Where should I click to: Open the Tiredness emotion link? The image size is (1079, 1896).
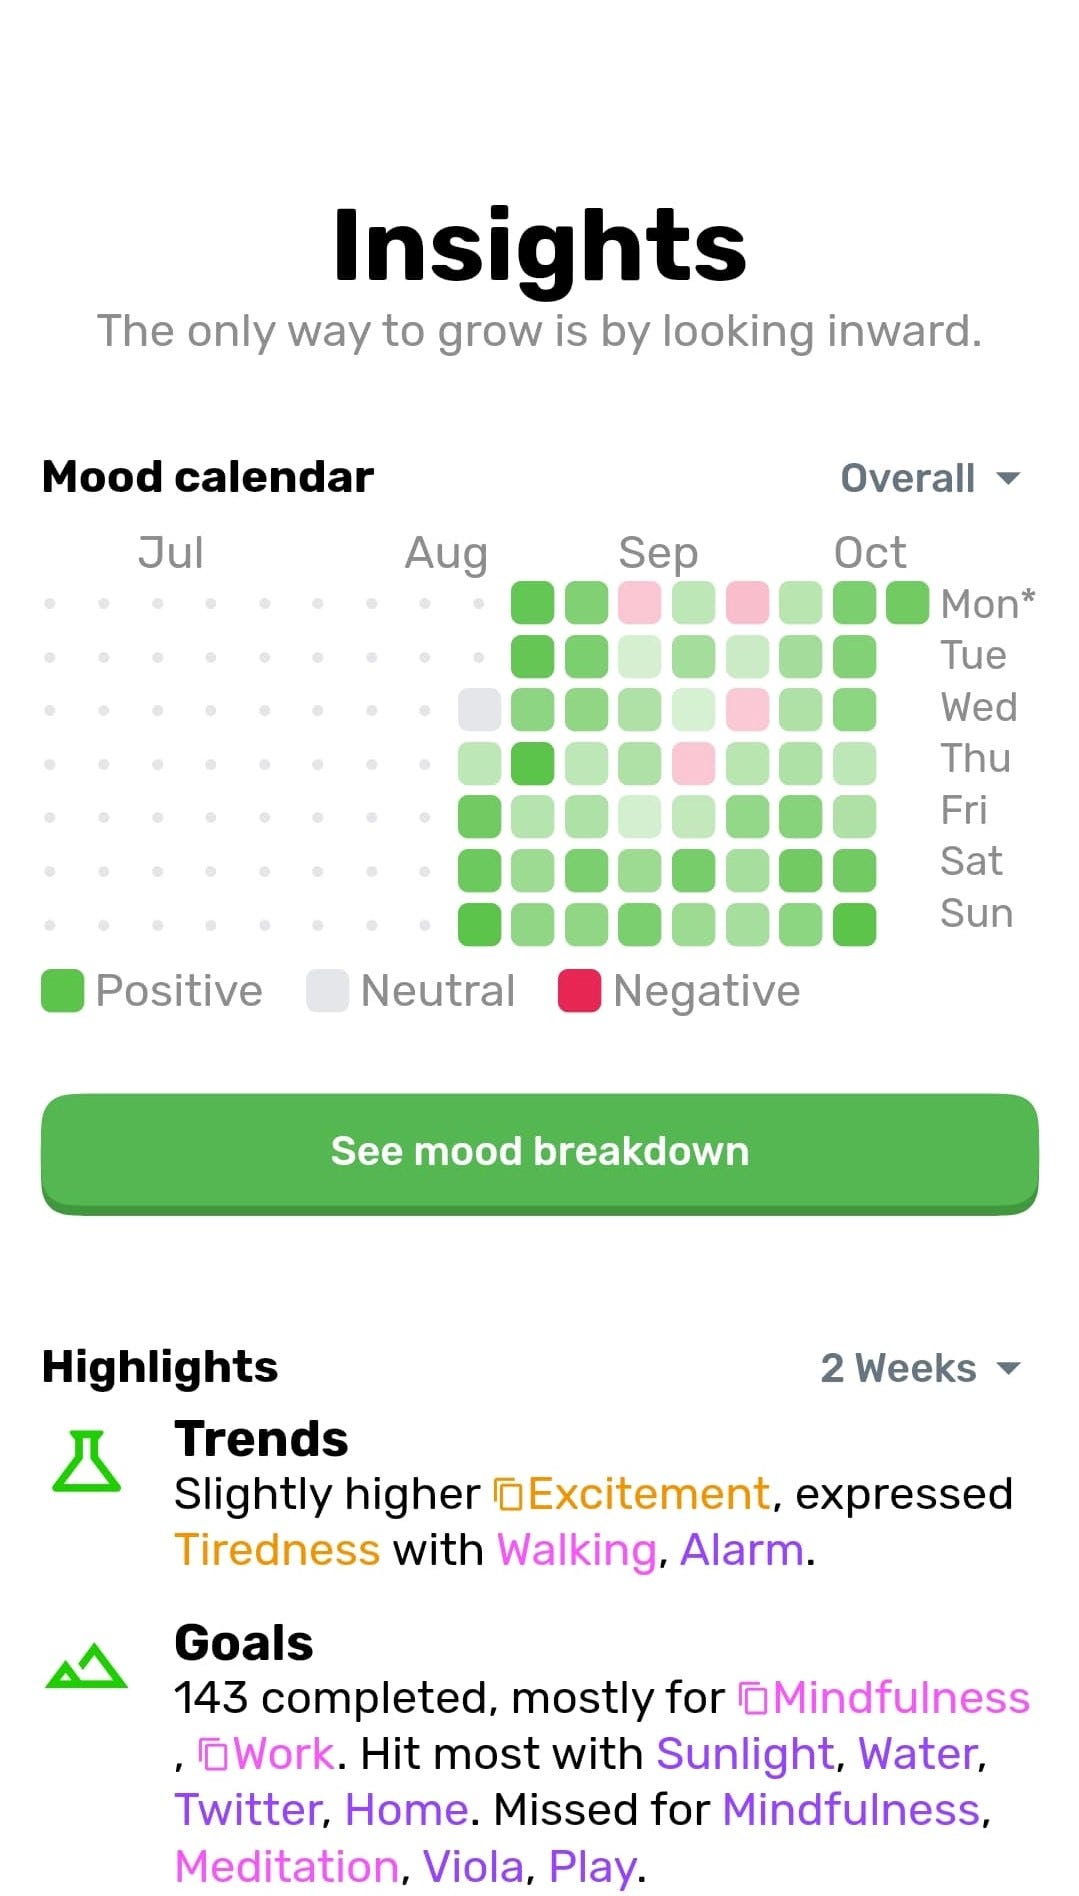pyautogui.click(x=277, y=1550)
